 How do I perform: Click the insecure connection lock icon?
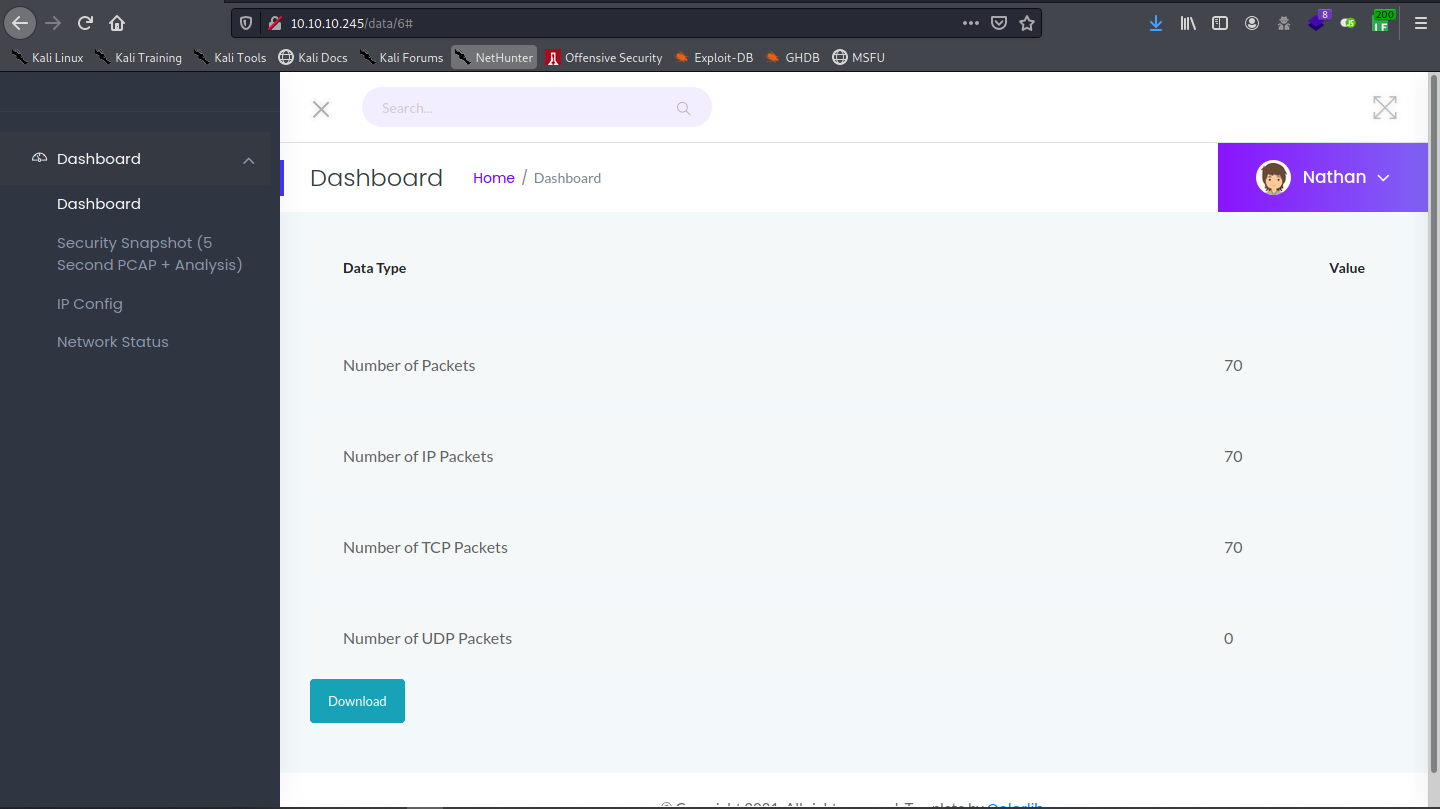tap(275, 22)
